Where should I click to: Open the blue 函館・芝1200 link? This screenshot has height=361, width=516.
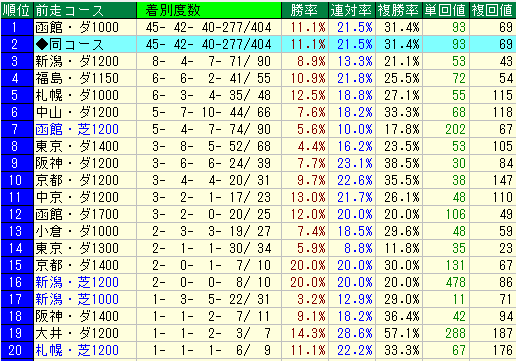[x=77, y=129]
